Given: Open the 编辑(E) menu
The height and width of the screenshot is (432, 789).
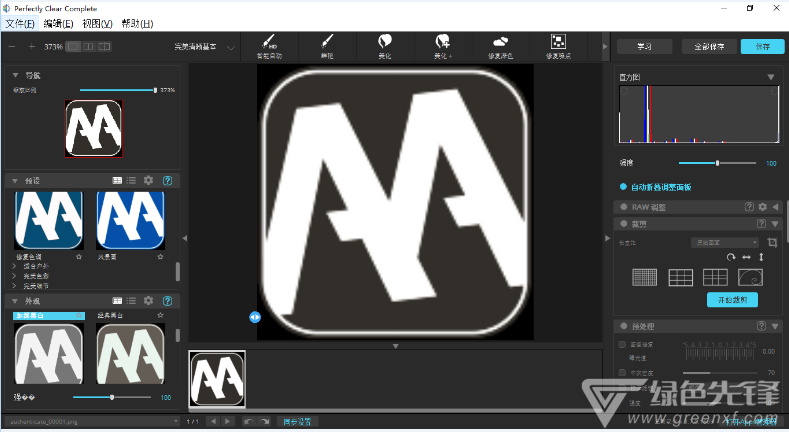Looking at the screenshot, I should (58, 24).
